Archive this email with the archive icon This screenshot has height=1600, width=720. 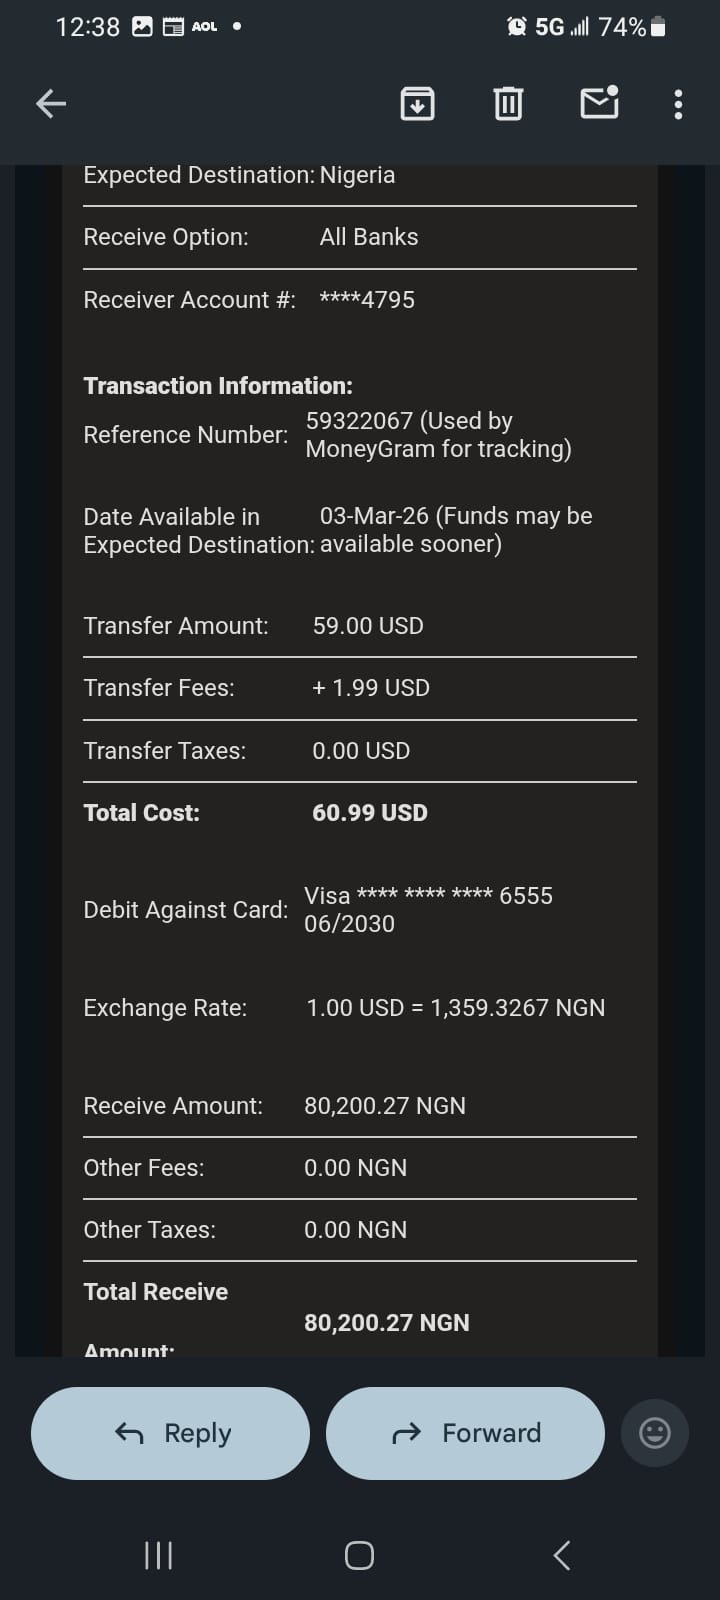click(x=417, y=103)
